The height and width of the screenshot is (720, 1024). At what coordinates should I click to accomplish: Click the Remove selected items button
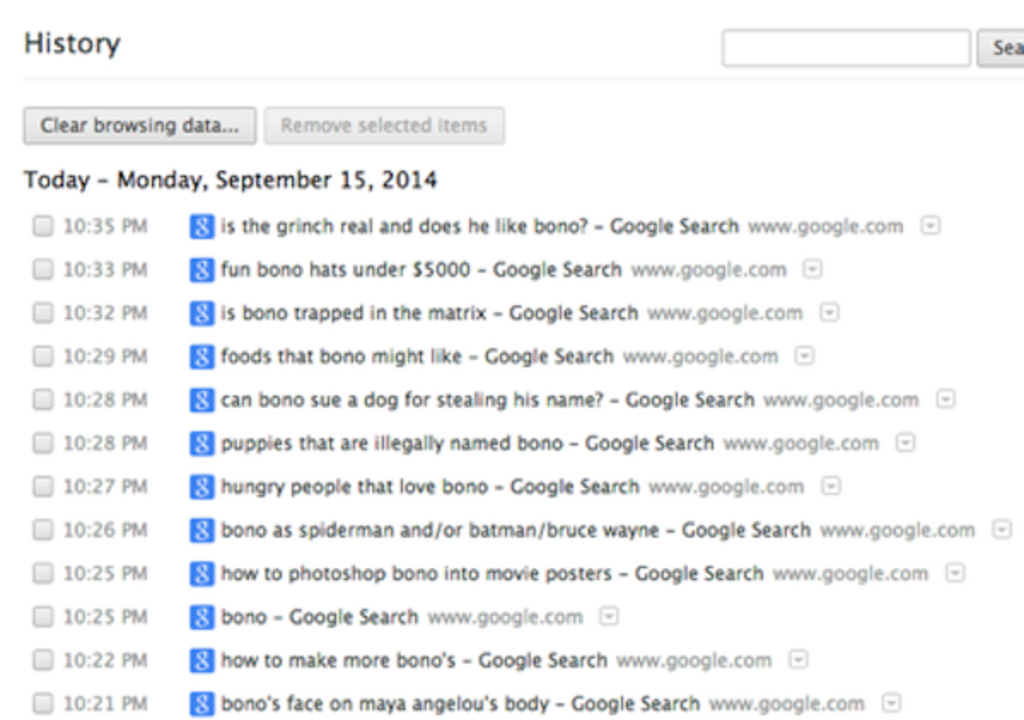pos(384,125)
